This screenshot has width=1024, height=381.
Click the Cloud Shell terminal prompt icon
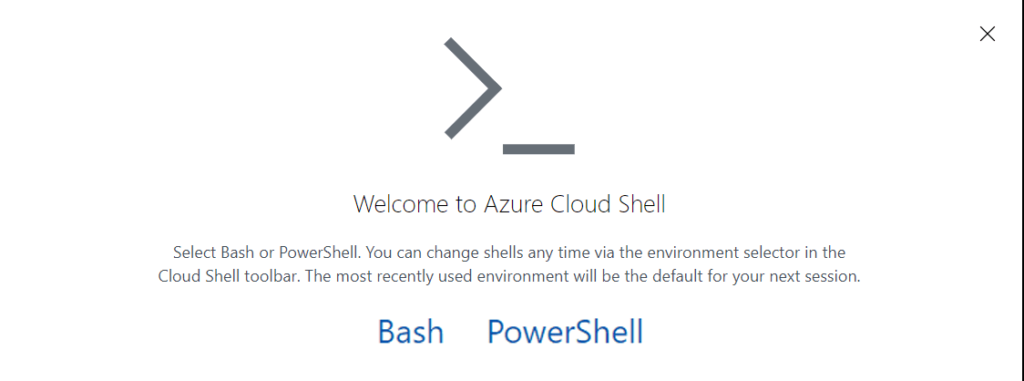tap(509, 96)
